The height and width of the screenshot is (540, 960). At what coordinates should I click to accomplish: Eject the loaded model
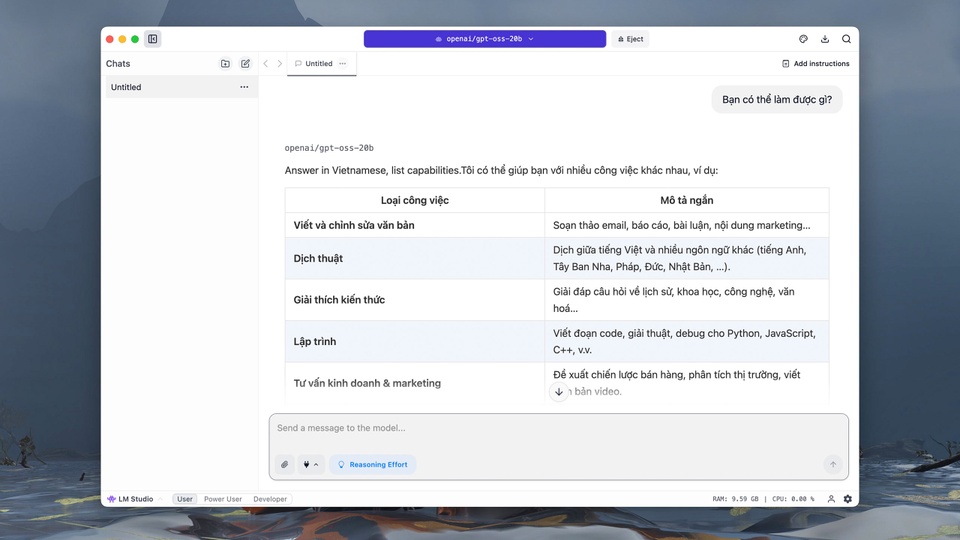[630, 39]
